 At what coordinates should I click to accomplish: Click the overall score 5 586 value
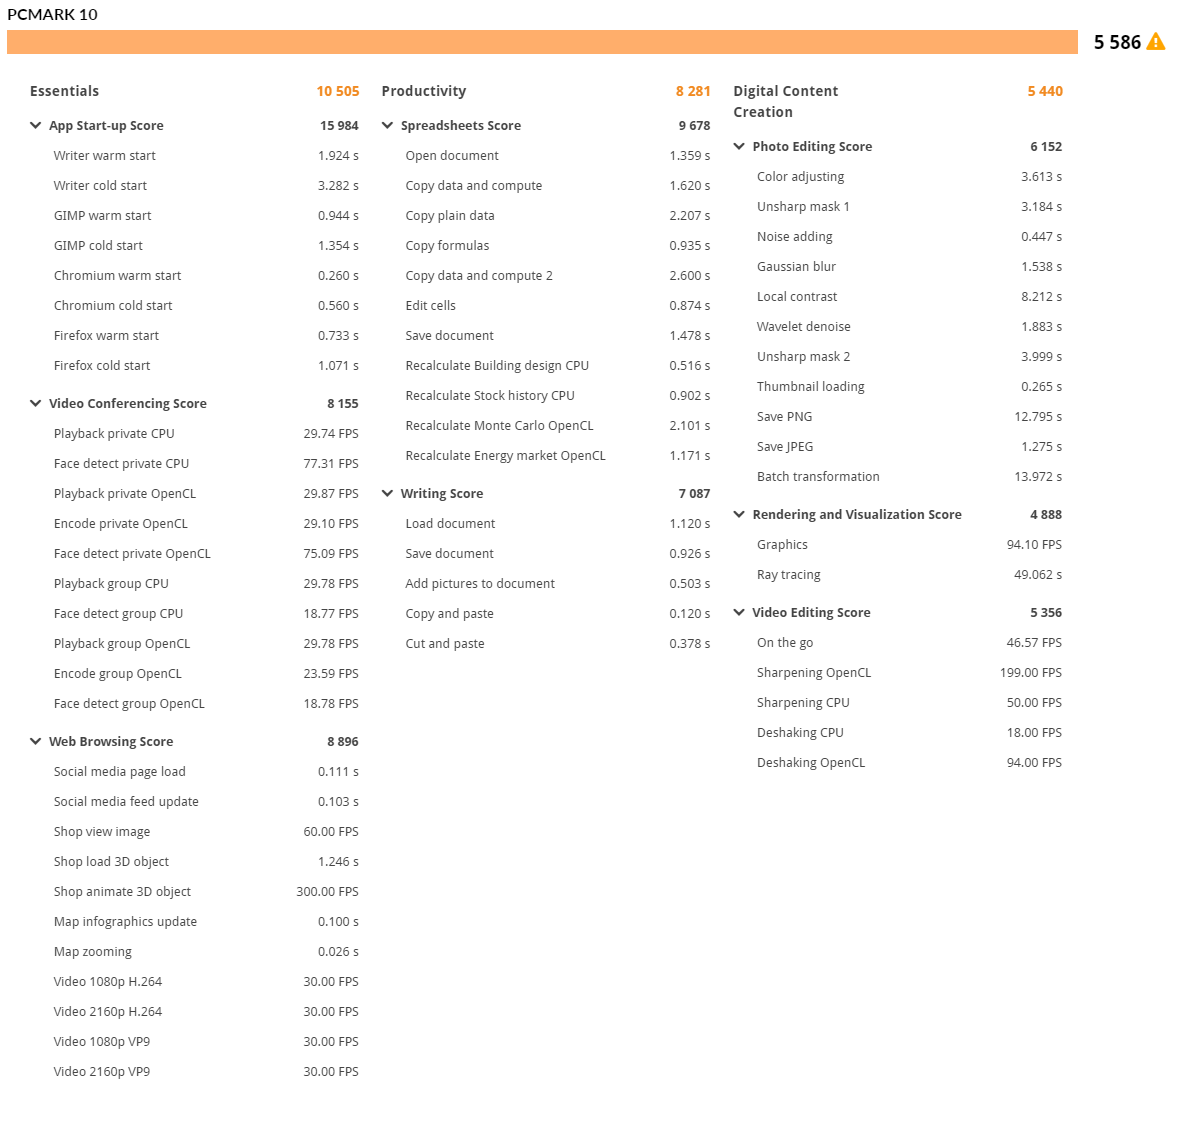click(1116, 42)
